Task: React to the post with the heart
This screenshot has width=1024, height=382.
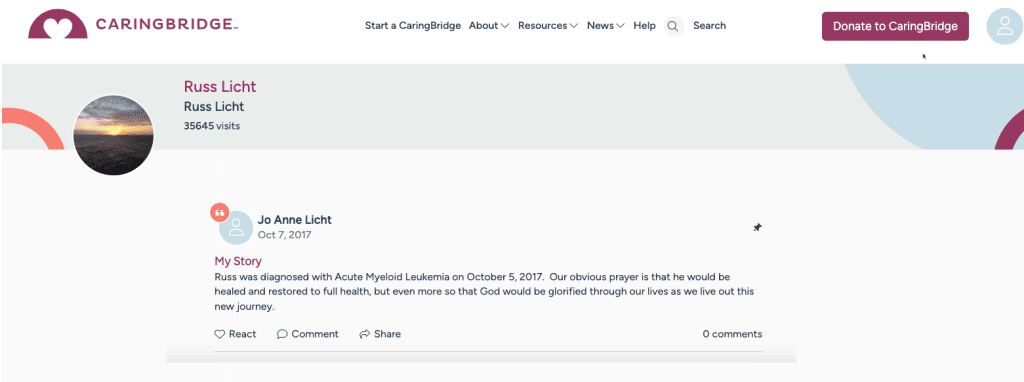Action: 219,334
